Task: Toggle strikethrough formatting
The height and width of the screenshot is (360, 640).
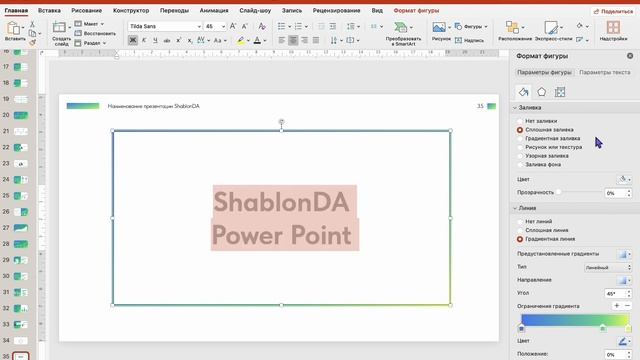Action: tap(167, 40)
